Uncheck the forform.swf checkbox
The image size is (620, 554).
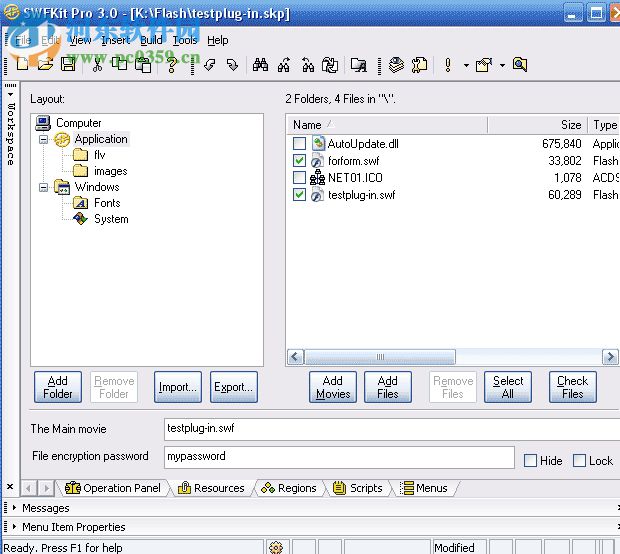click(299, 161)
